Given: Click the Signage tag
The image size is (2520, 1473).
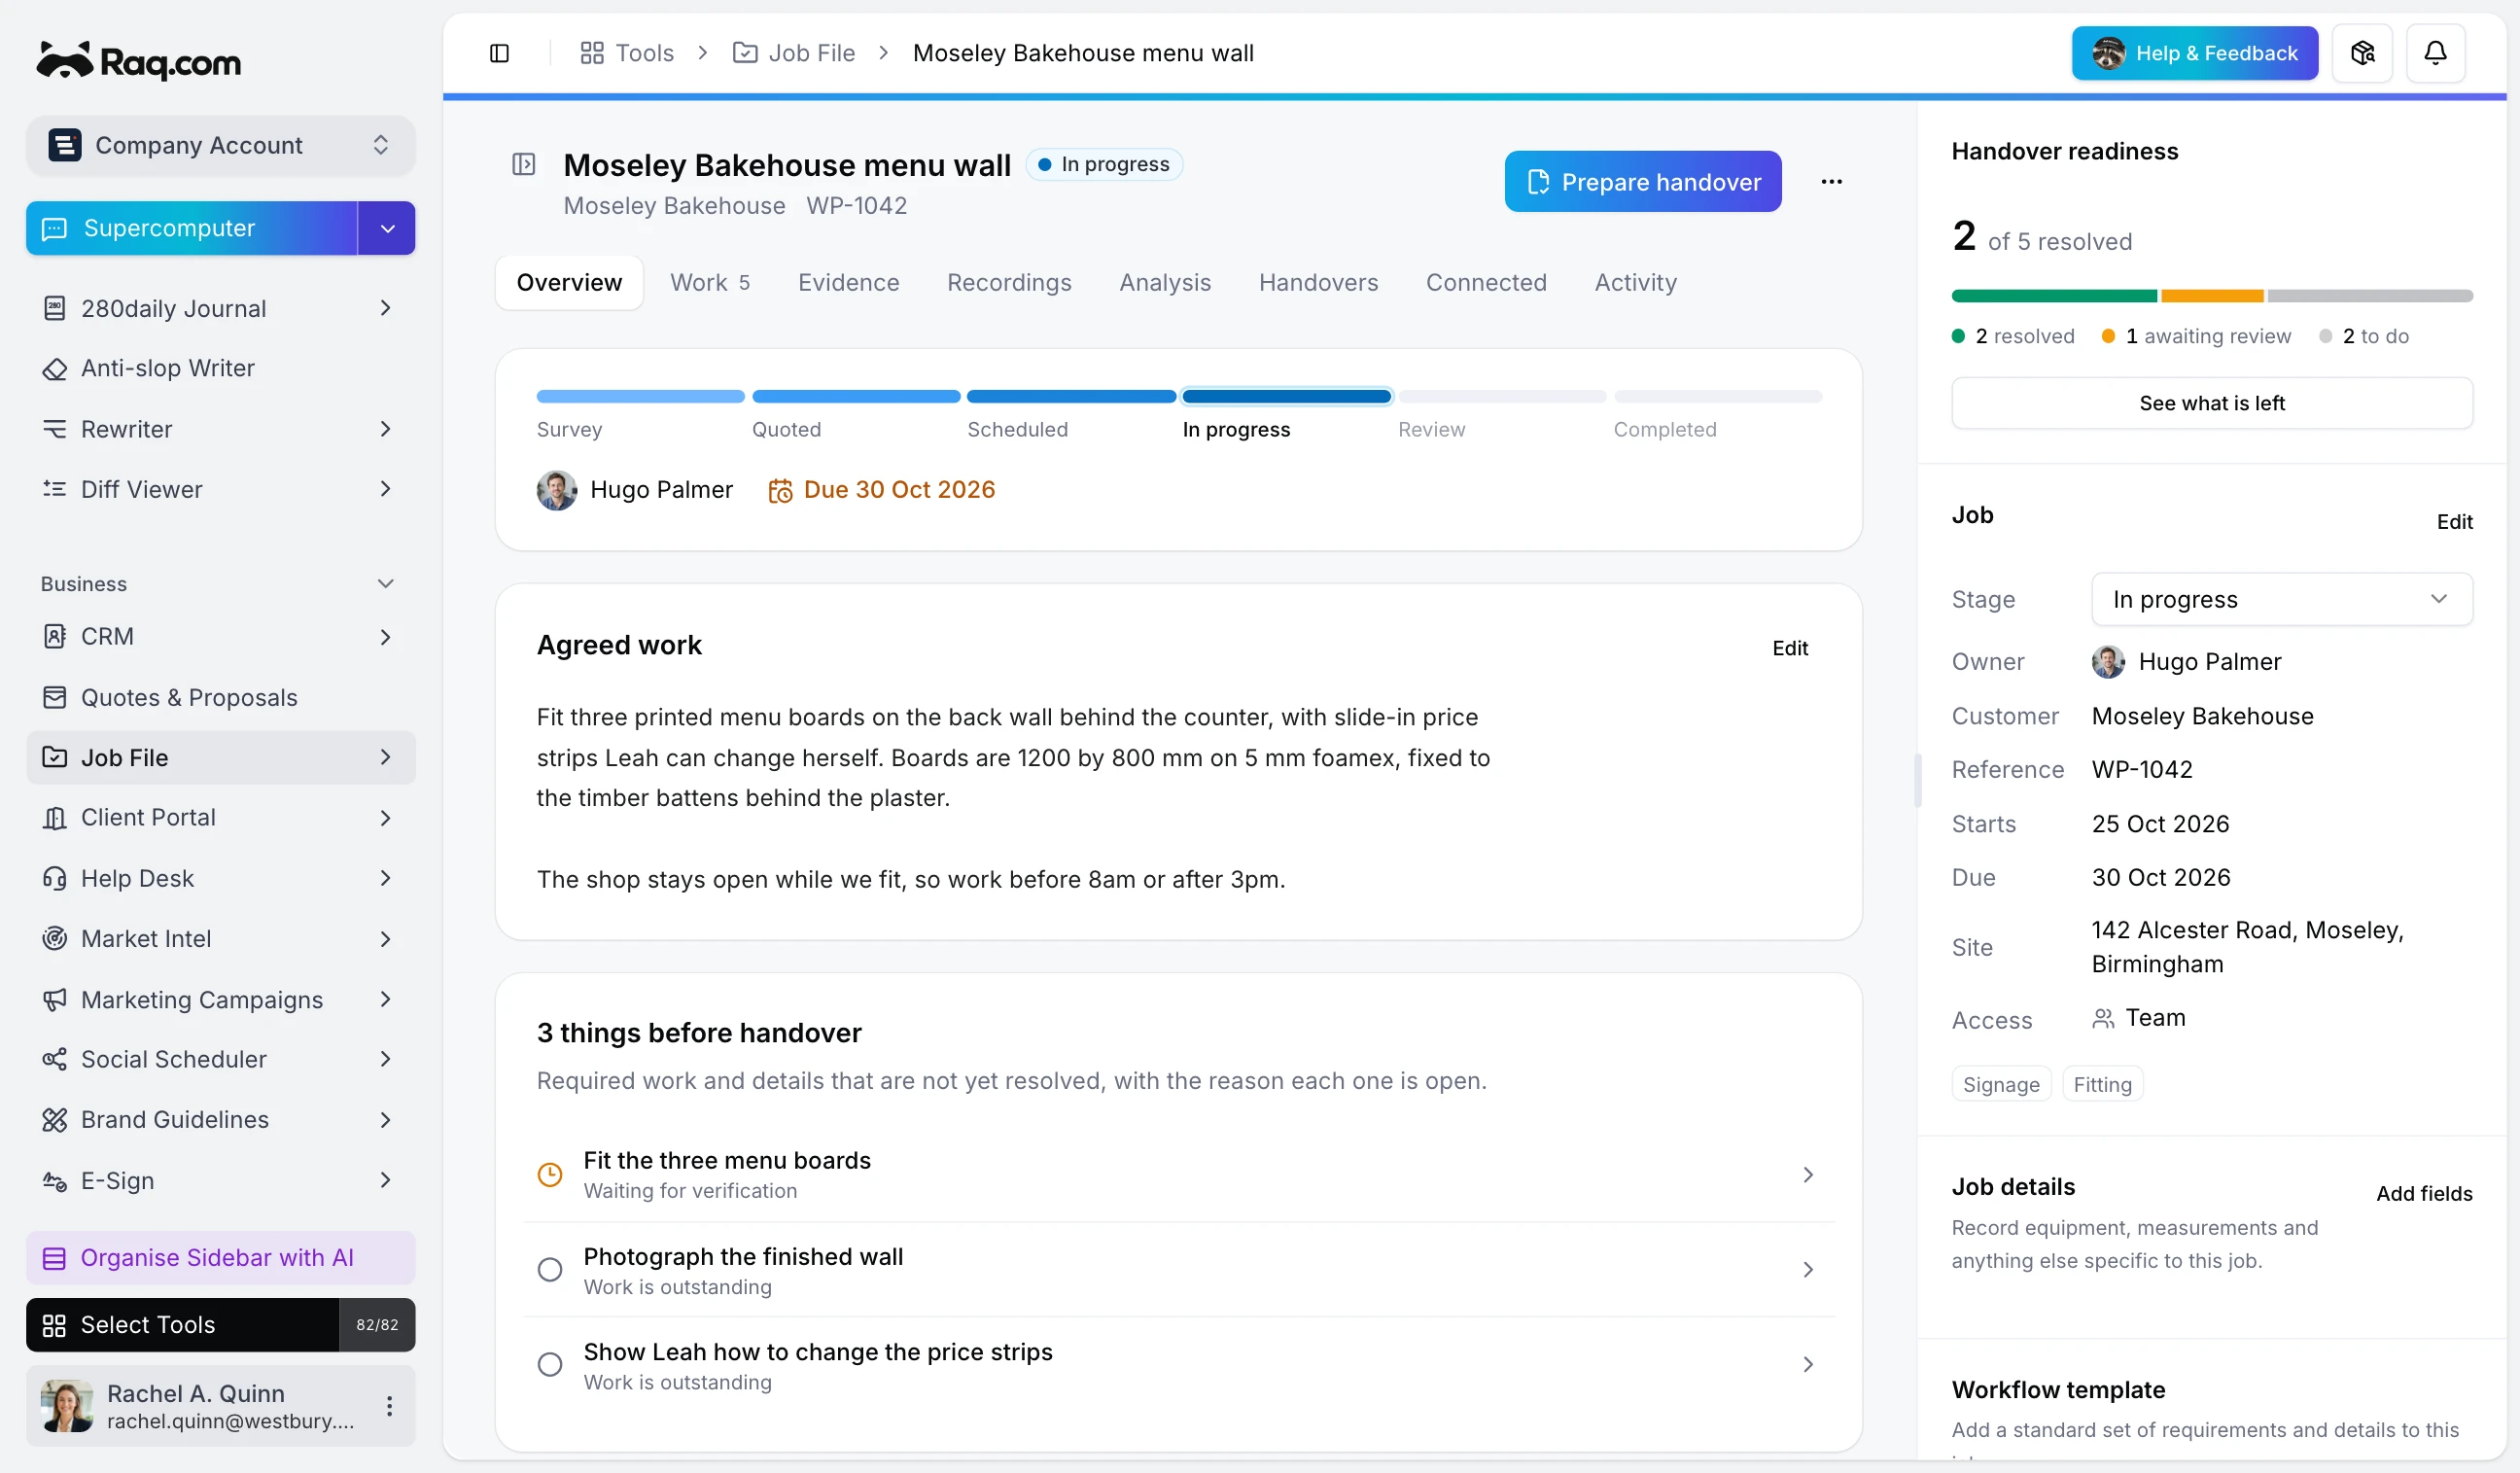Looking at the screenshot, I should tap(2000, 1085).
